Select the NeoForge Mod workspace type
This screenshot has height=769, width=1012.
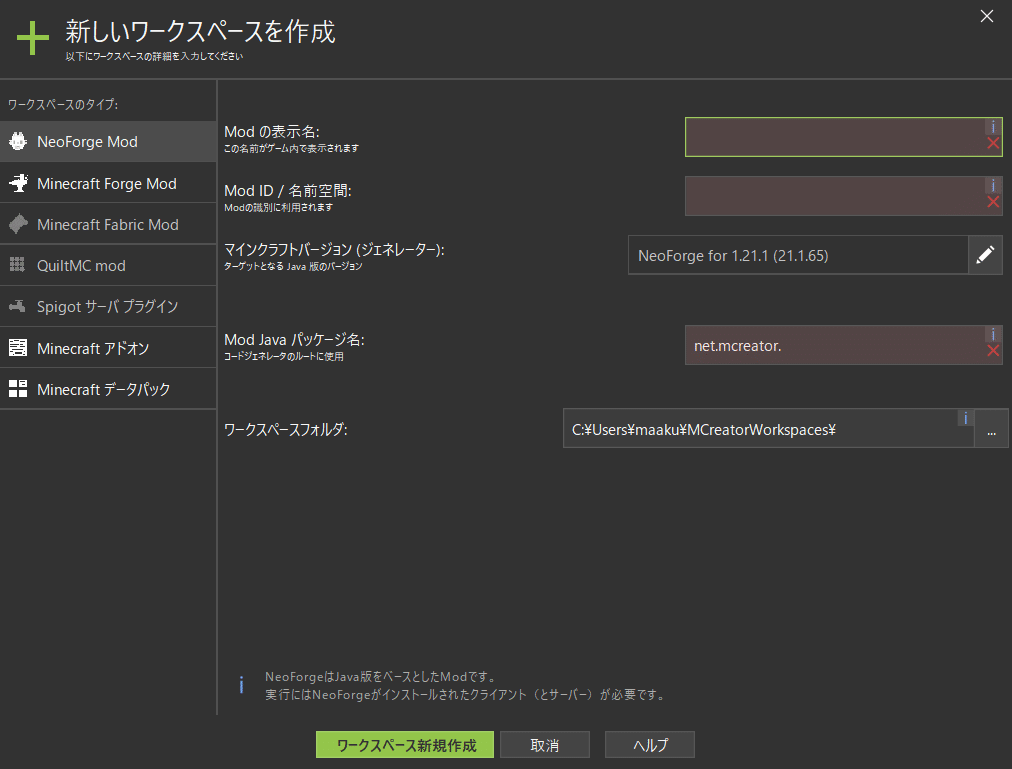point(108,141)
